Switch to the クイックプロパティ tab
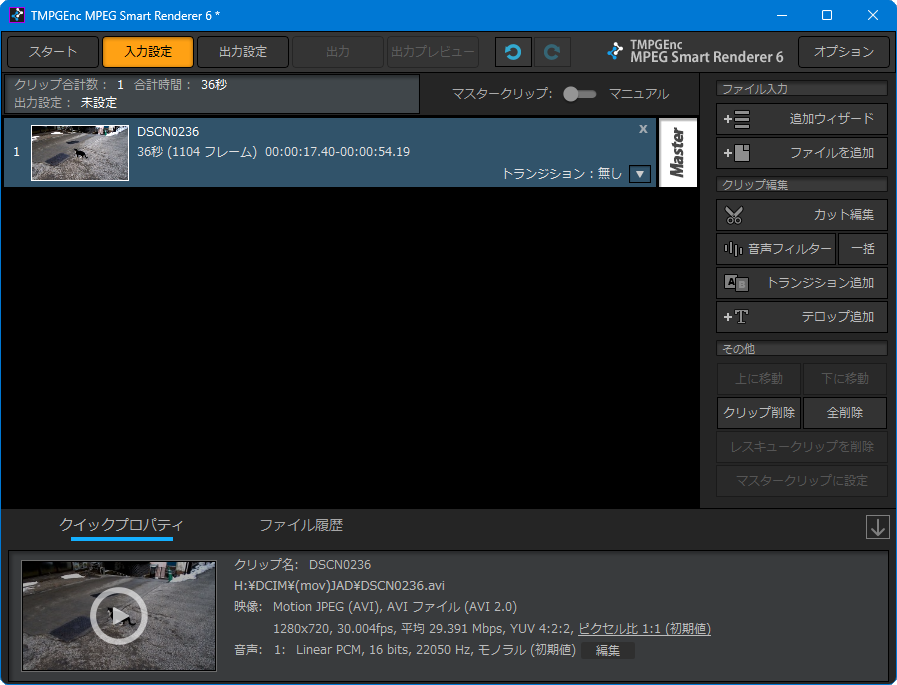Screen dimensions: 897x685 [121, 525]
